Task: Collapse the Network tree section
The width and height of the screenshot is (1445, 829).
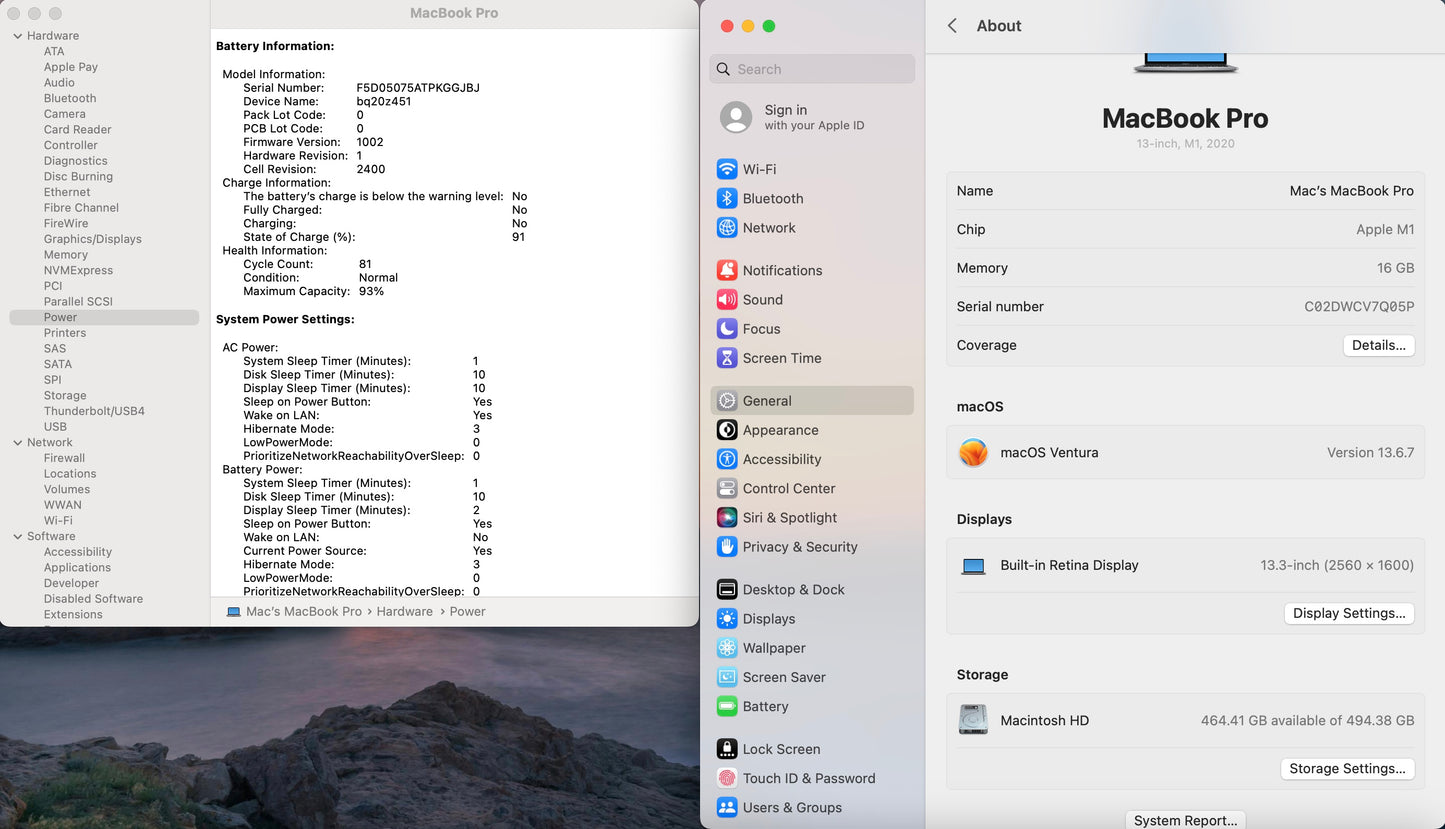Action: pyautogui.click(x=18, y=443)
